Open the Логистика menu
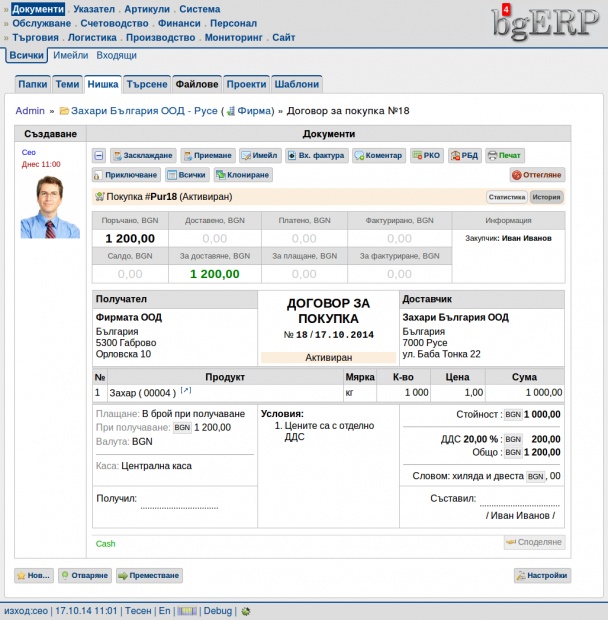608x620 pixels. 92,38
